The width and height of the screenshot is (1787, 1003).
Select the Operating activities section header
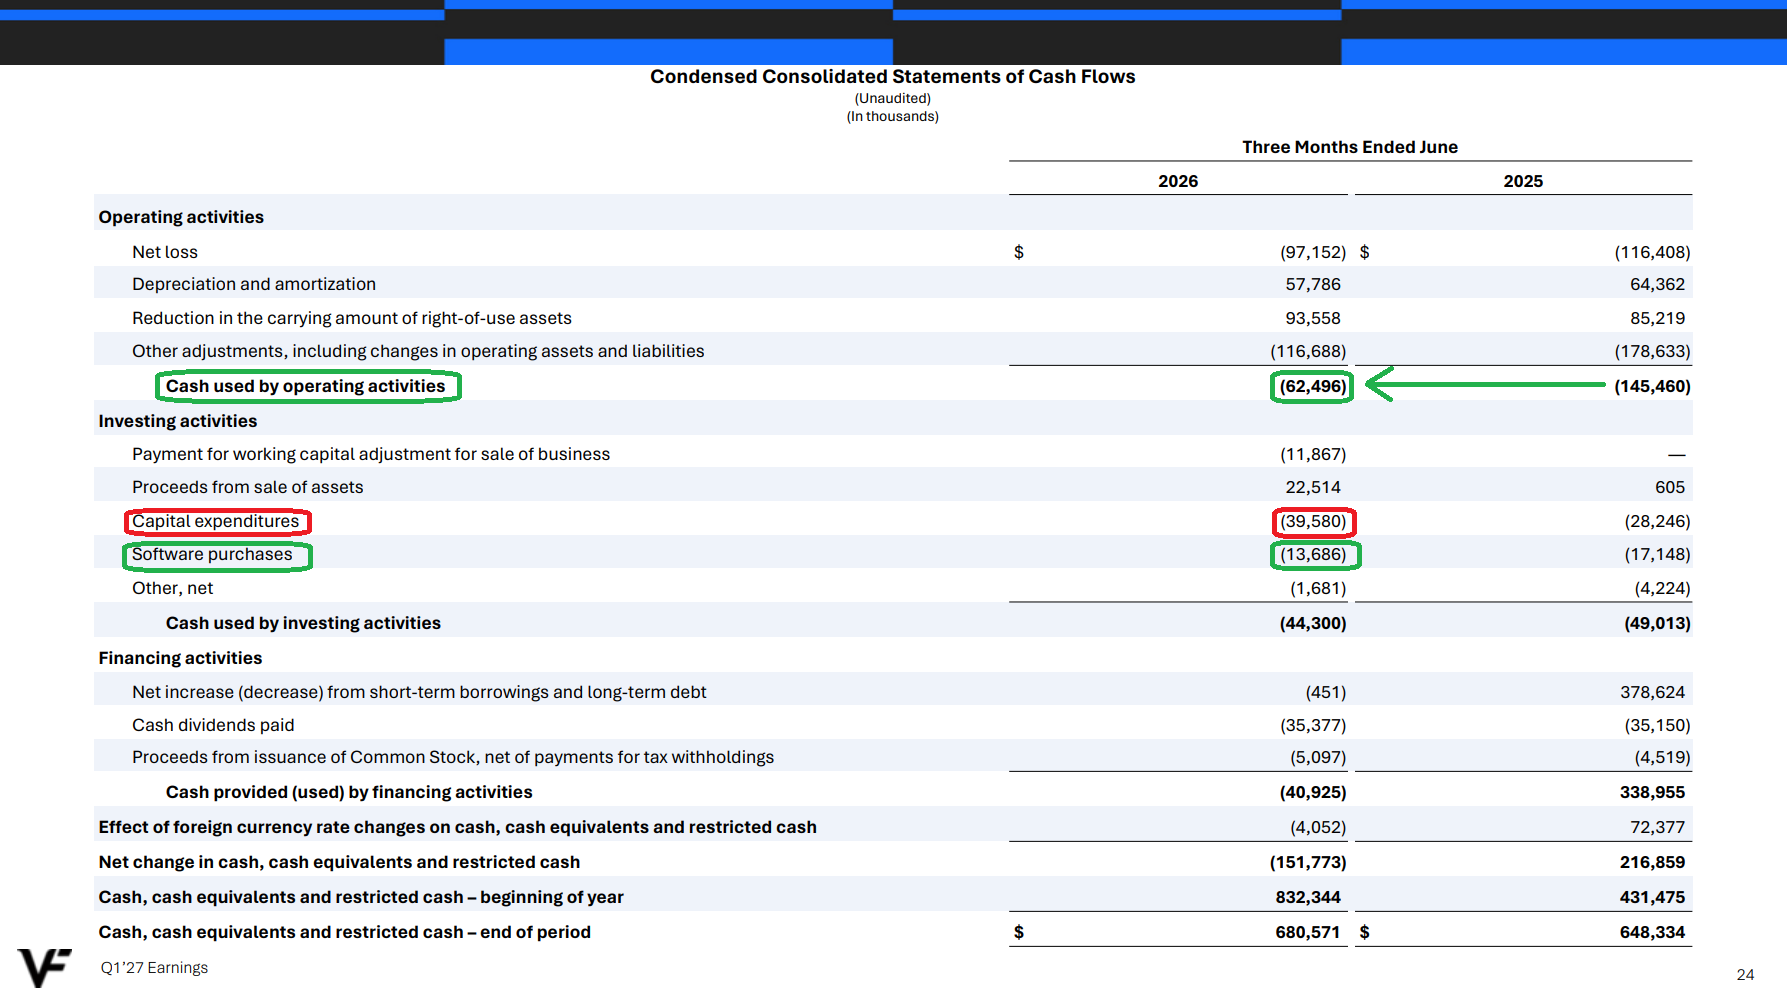tap(181, 217)
